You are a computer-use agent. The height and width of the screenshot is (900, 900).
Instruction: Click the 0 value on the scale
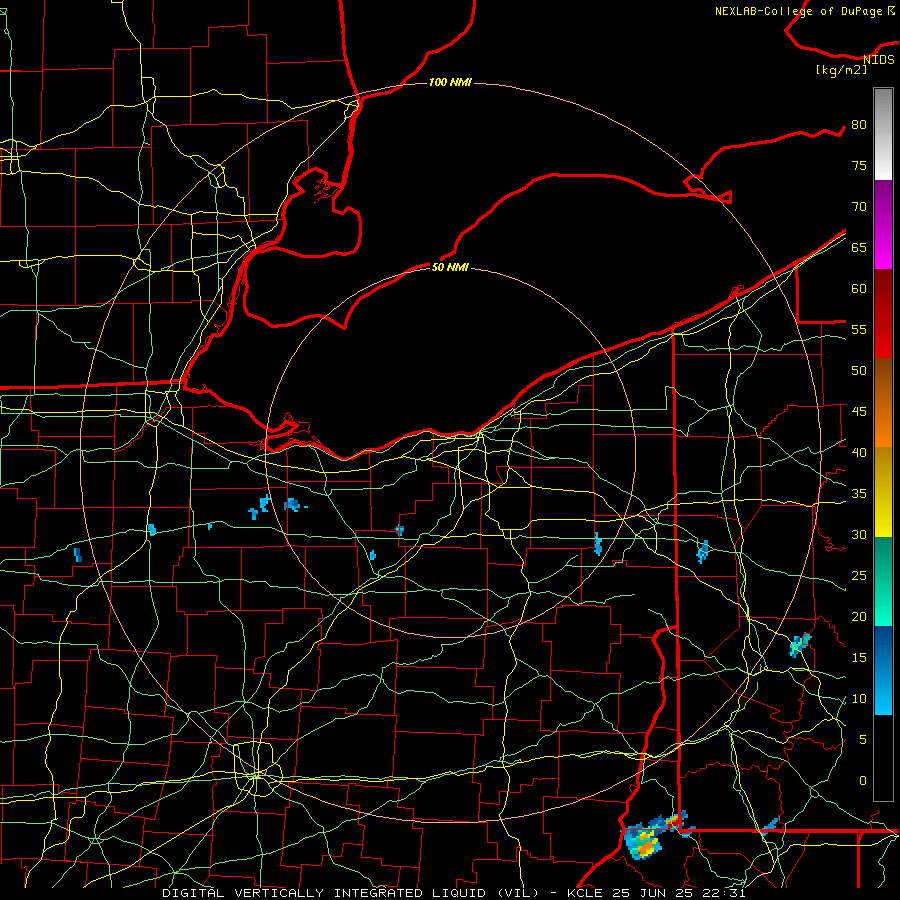863,781
